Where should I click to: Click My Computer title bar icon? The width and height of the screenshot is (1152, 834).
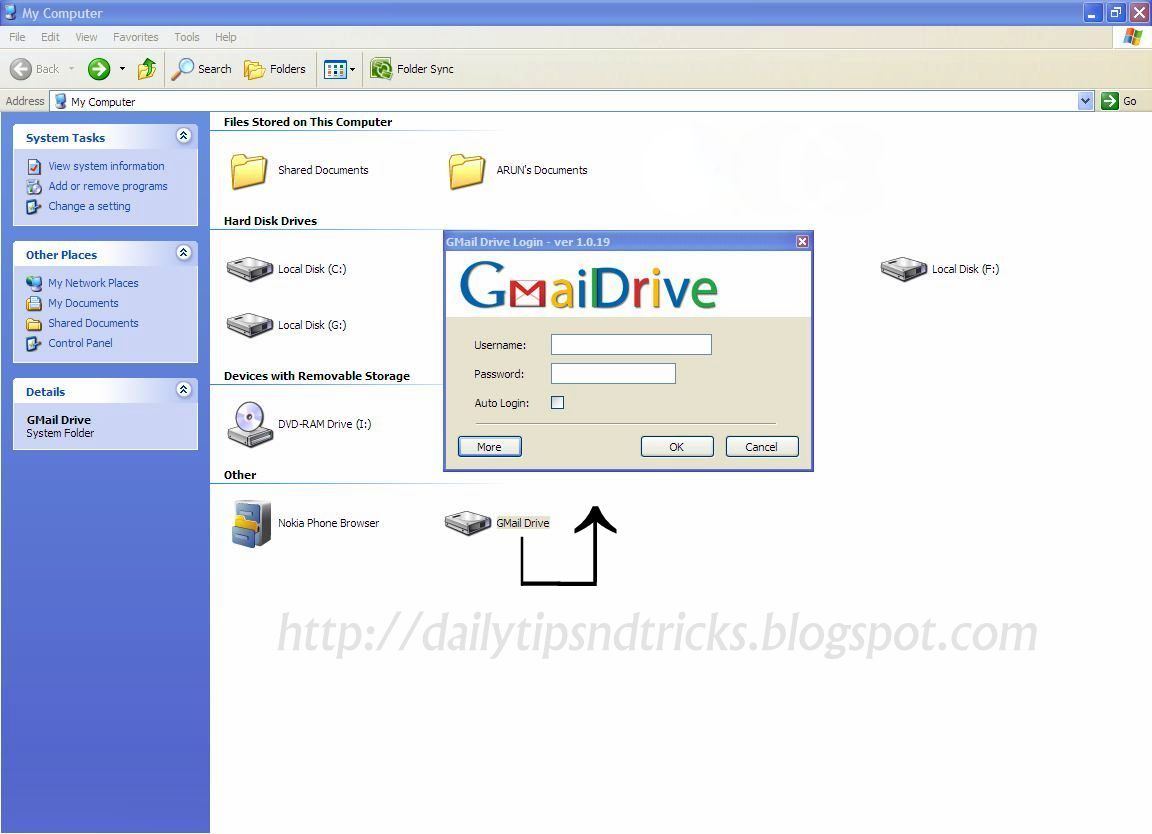10,12
